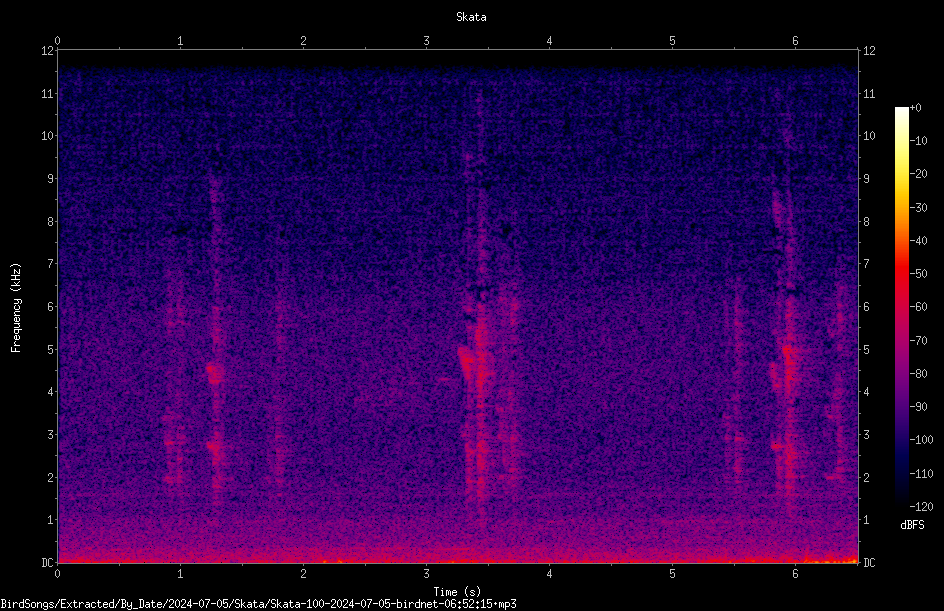Click the 'Time (s)' axis label
Image resolution: width=944 pixels, height=611 pixels.
click(x=457, y=592)
